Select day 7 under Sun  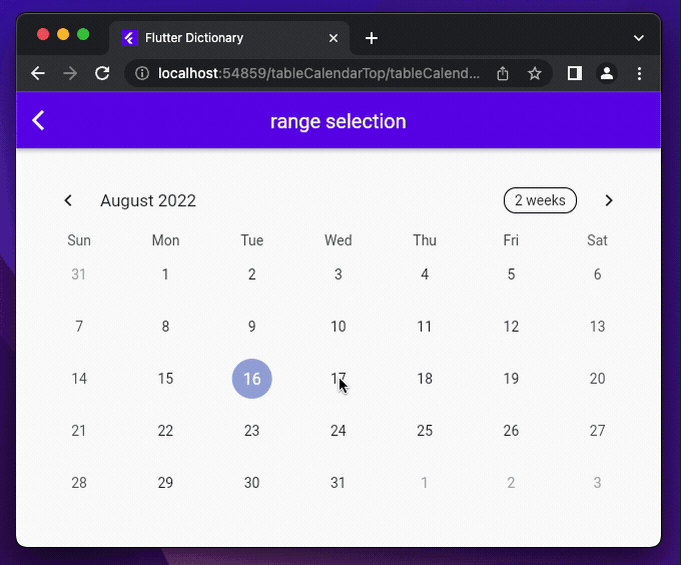click(79, 327)
